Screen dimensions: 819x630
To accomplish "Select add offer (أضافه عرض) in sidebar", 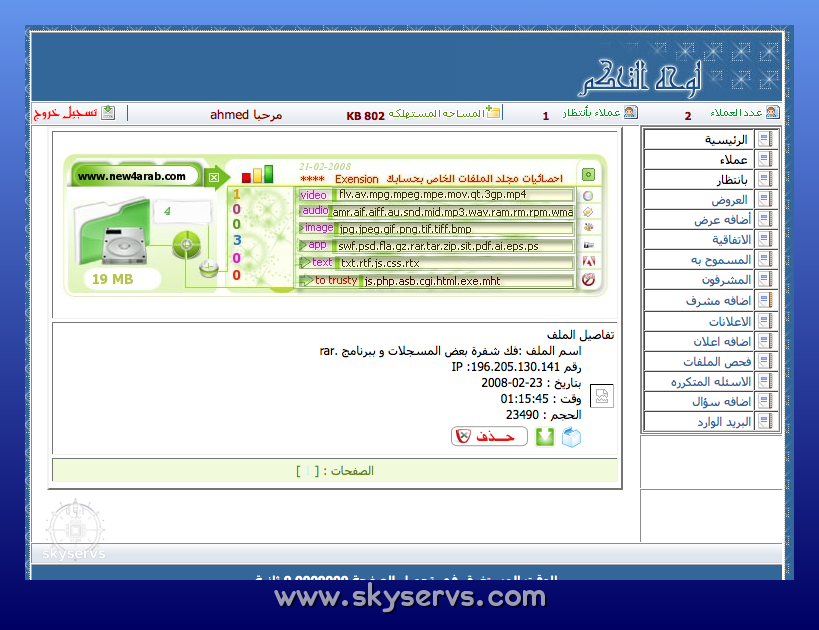I will coord(710,220).
